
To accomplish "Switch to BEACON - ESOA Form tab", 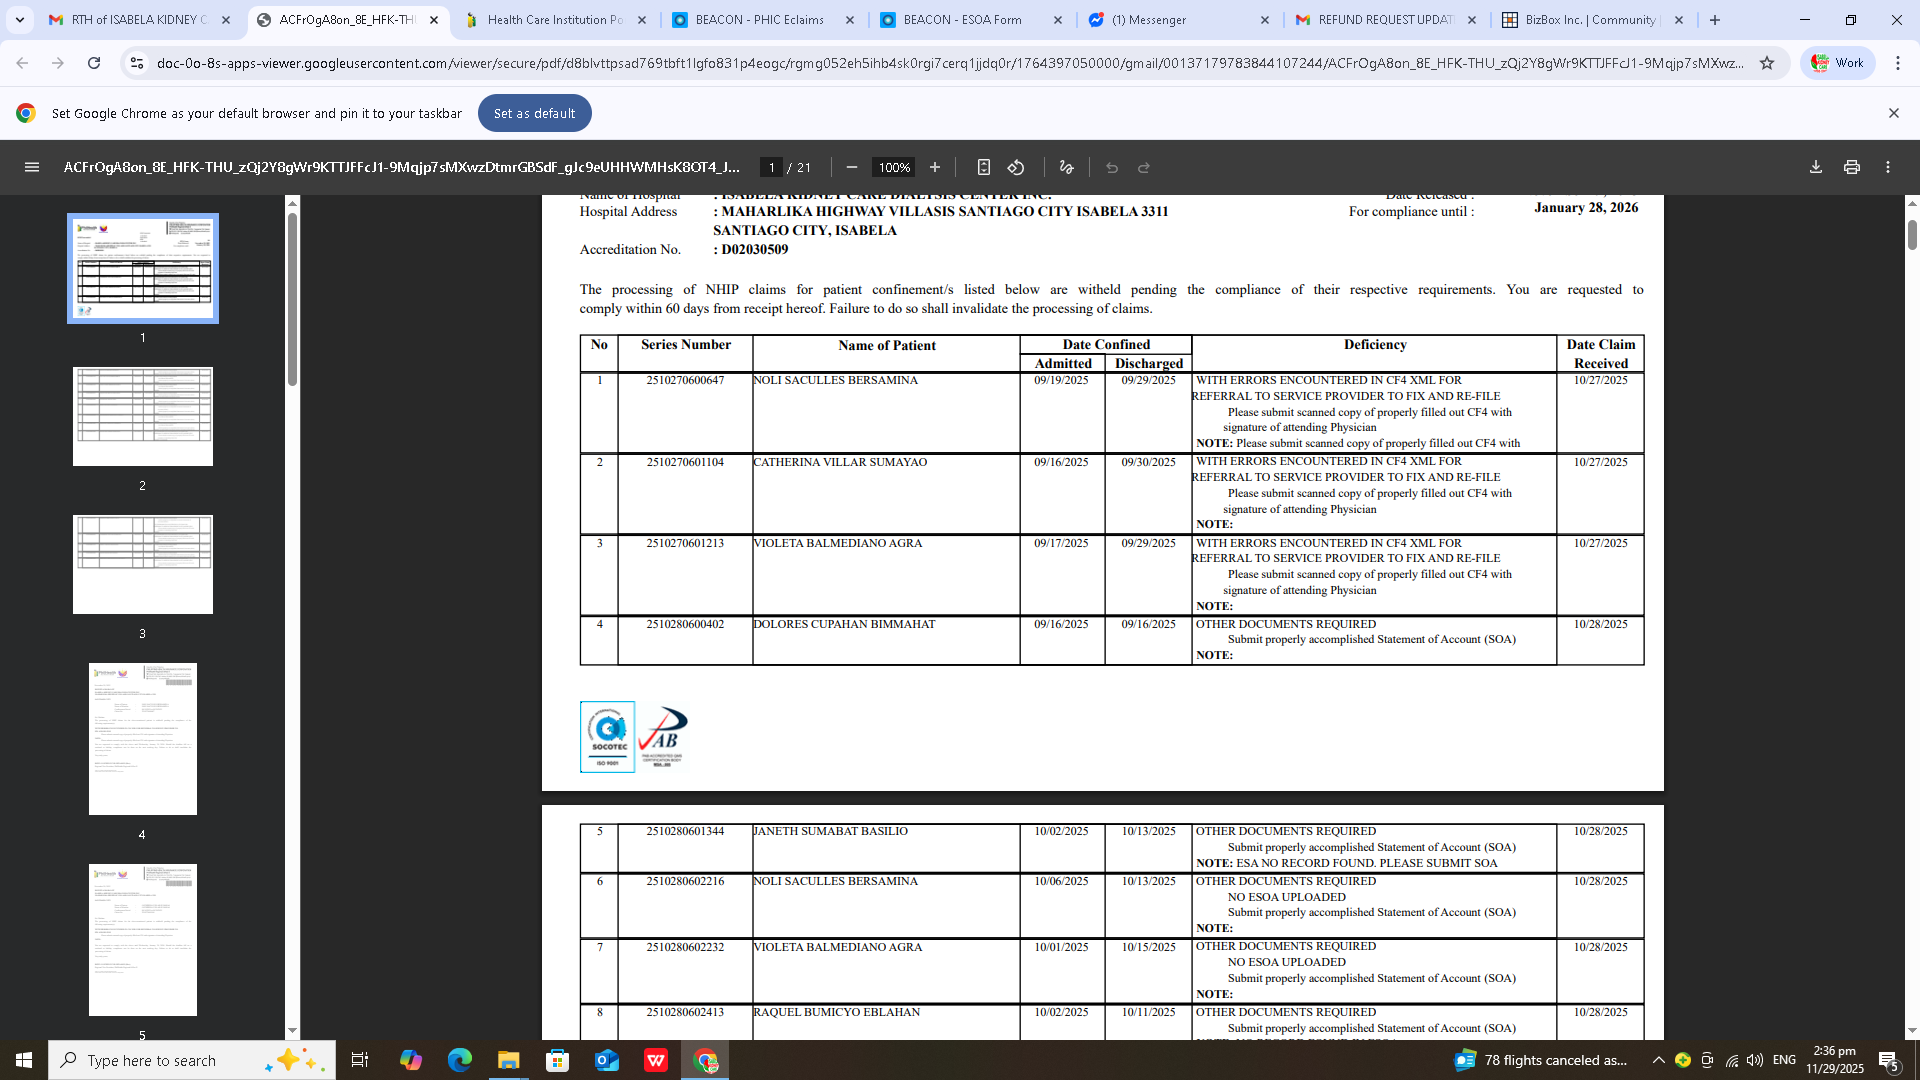I will click(961, 20).
